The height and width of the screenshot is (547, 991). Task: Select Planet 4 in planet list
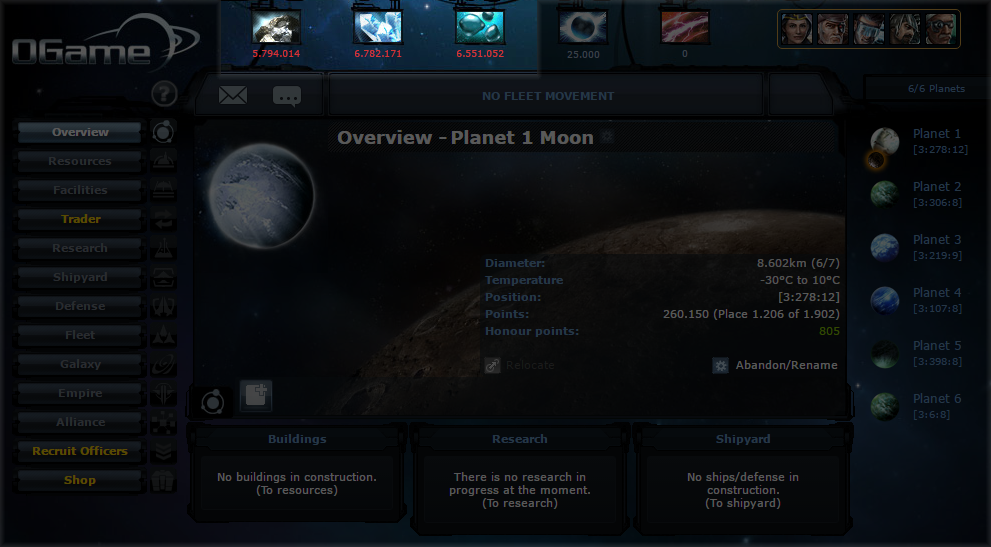coord(918,300)
